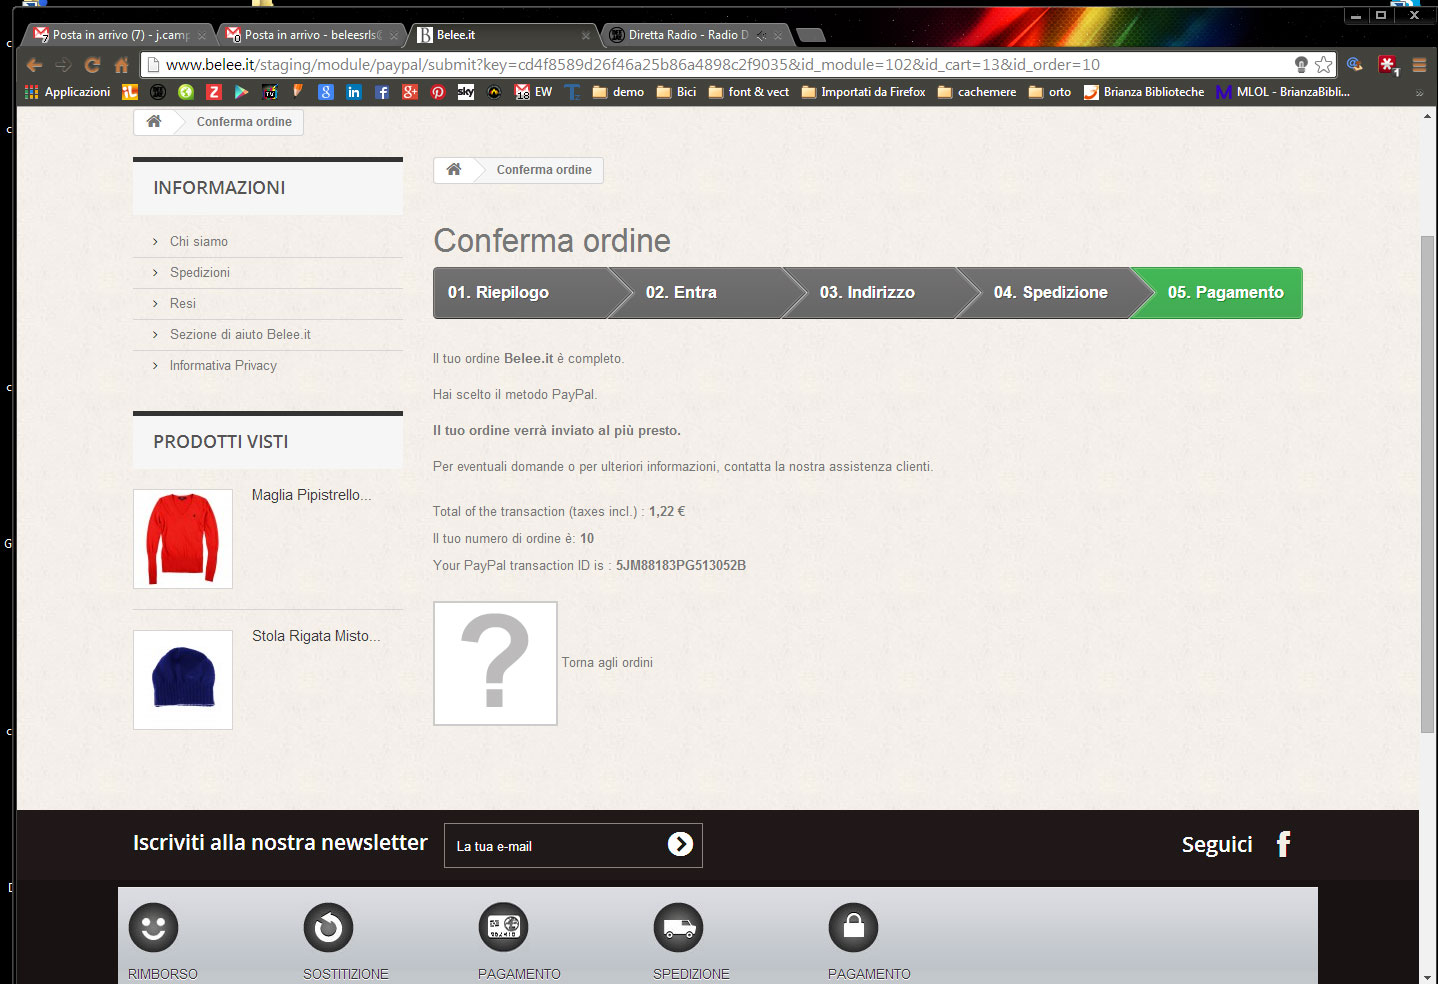Viewport: 1438px width, 984px height.
Task: Click the padlock Pagamento icon
Action: (x=853, y=928)
